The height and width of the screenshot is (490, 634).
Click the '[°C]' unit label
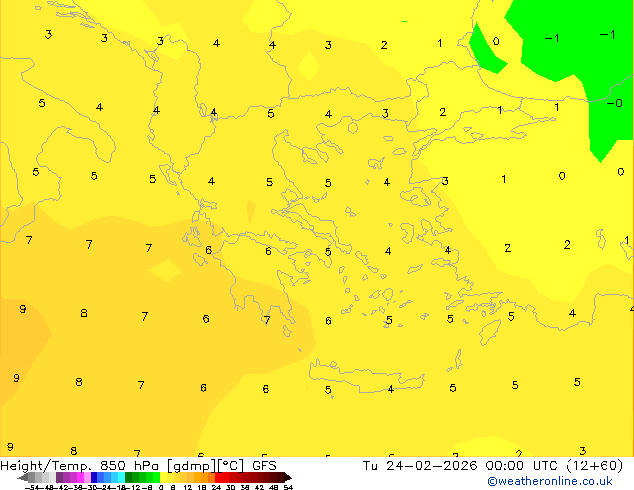pos(231,466)
